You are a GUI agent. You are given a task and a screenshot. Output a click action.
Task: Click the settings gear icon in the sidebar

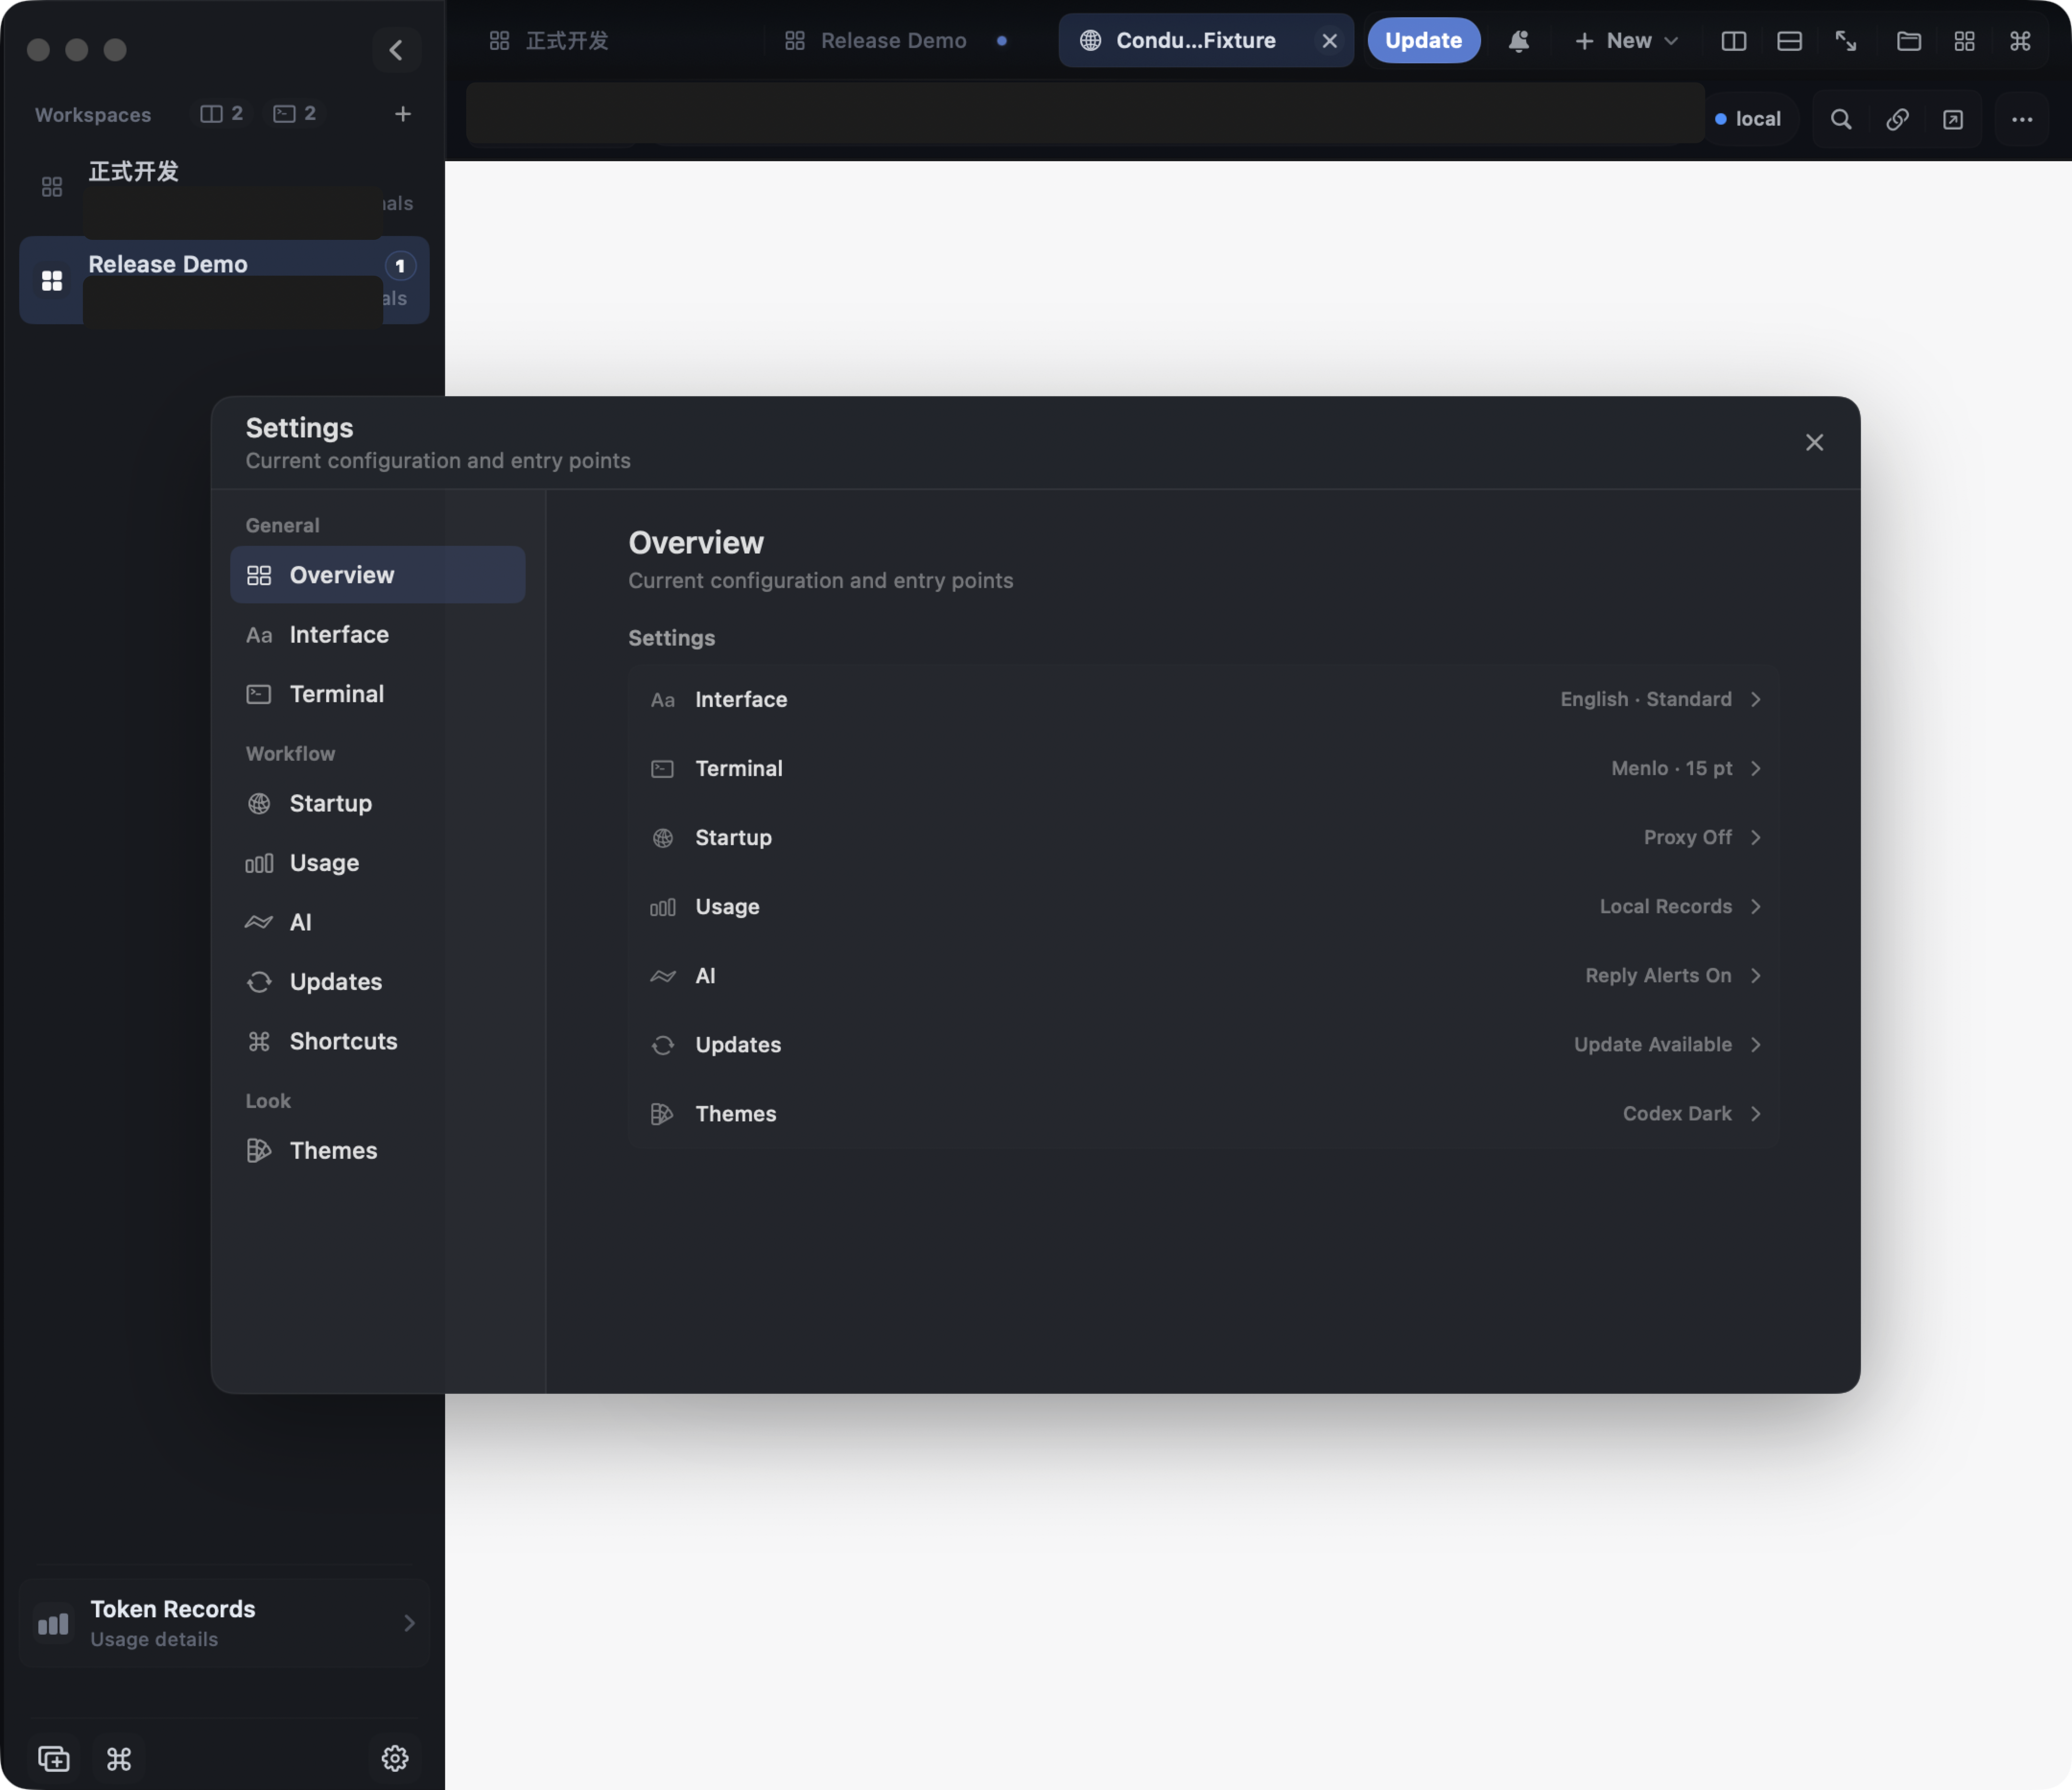[395, 1758]
